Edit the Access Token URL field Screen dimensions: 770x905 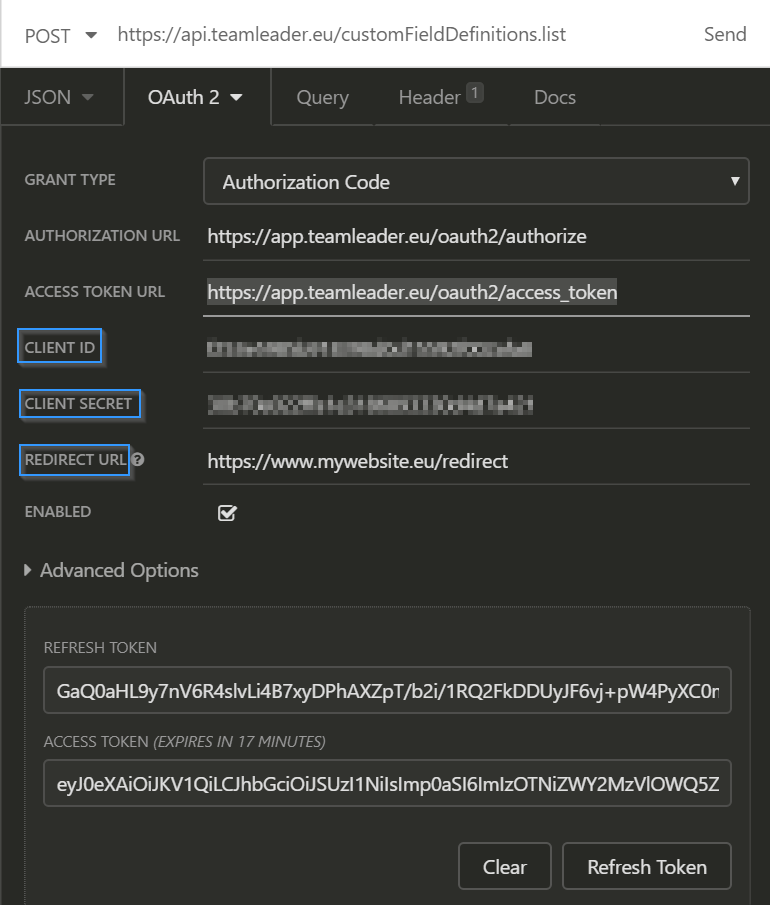pyautogui.click(x=476, y=293)
